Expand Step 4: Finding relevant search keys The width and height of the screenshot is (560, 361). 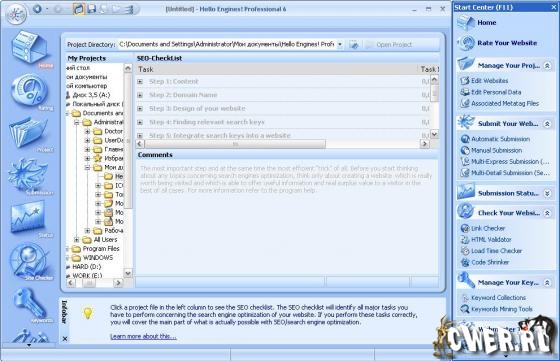(140, 122)
